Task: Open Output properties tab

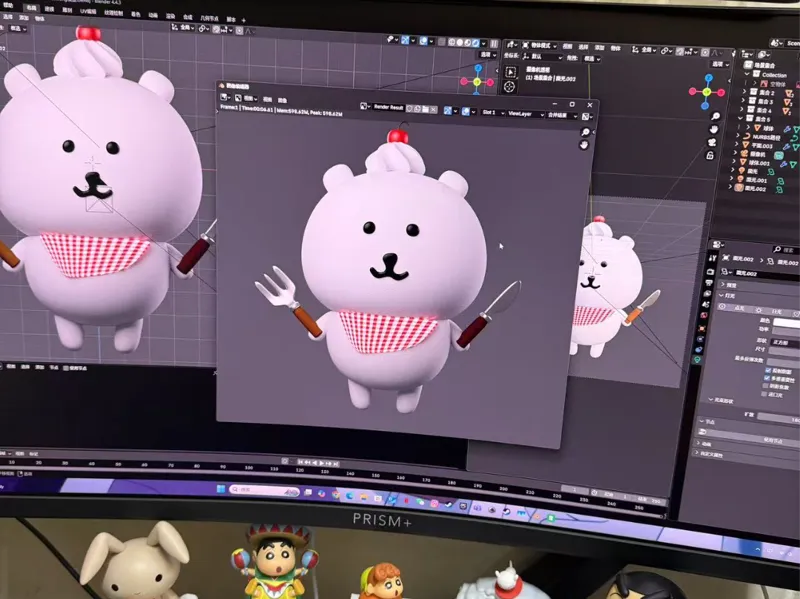Action: pos(709,283)
